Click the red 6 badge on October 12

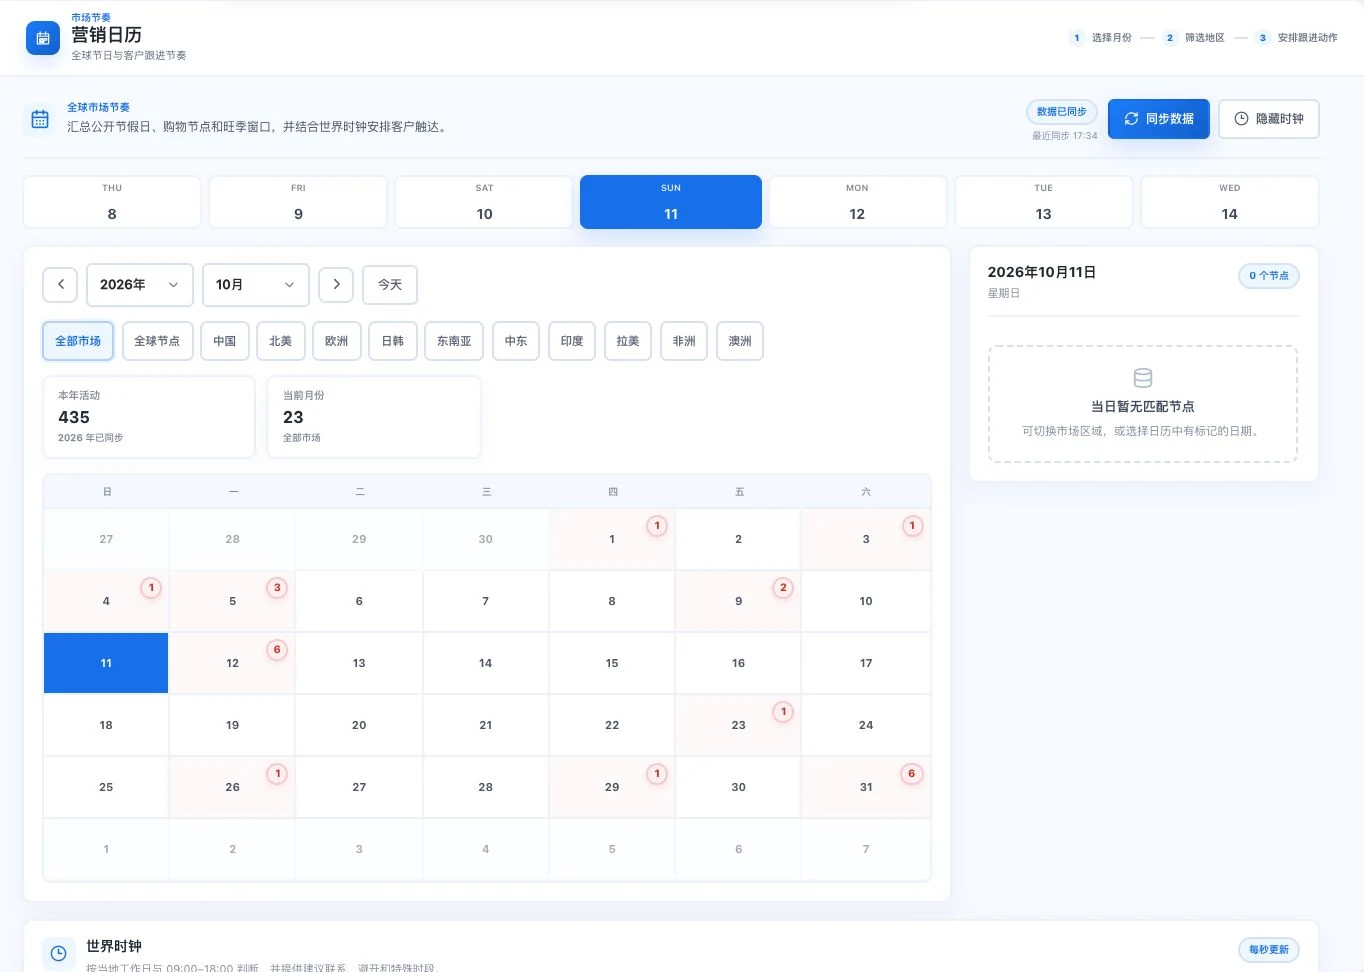coord(277,650)
